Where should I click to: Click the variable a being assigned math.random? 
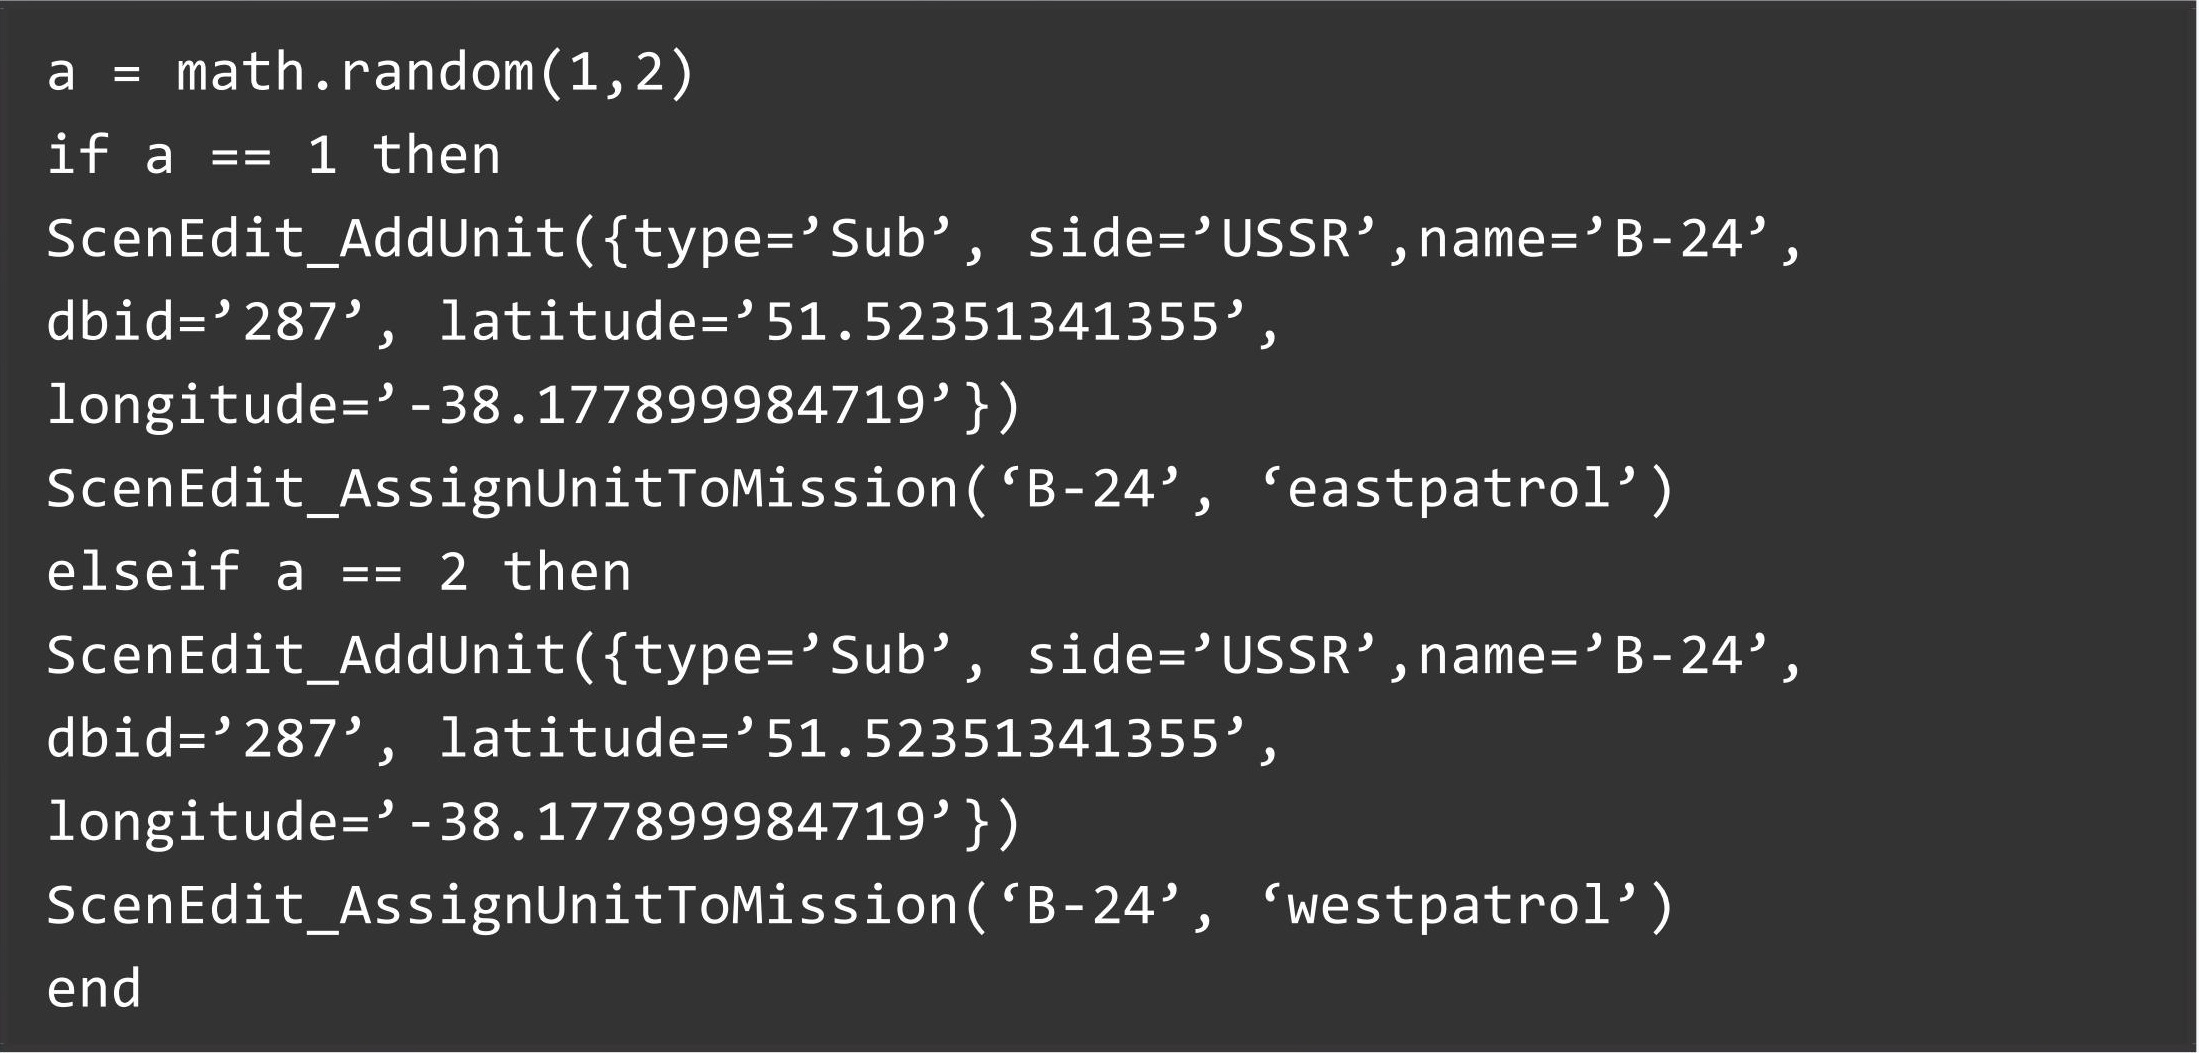61,73
